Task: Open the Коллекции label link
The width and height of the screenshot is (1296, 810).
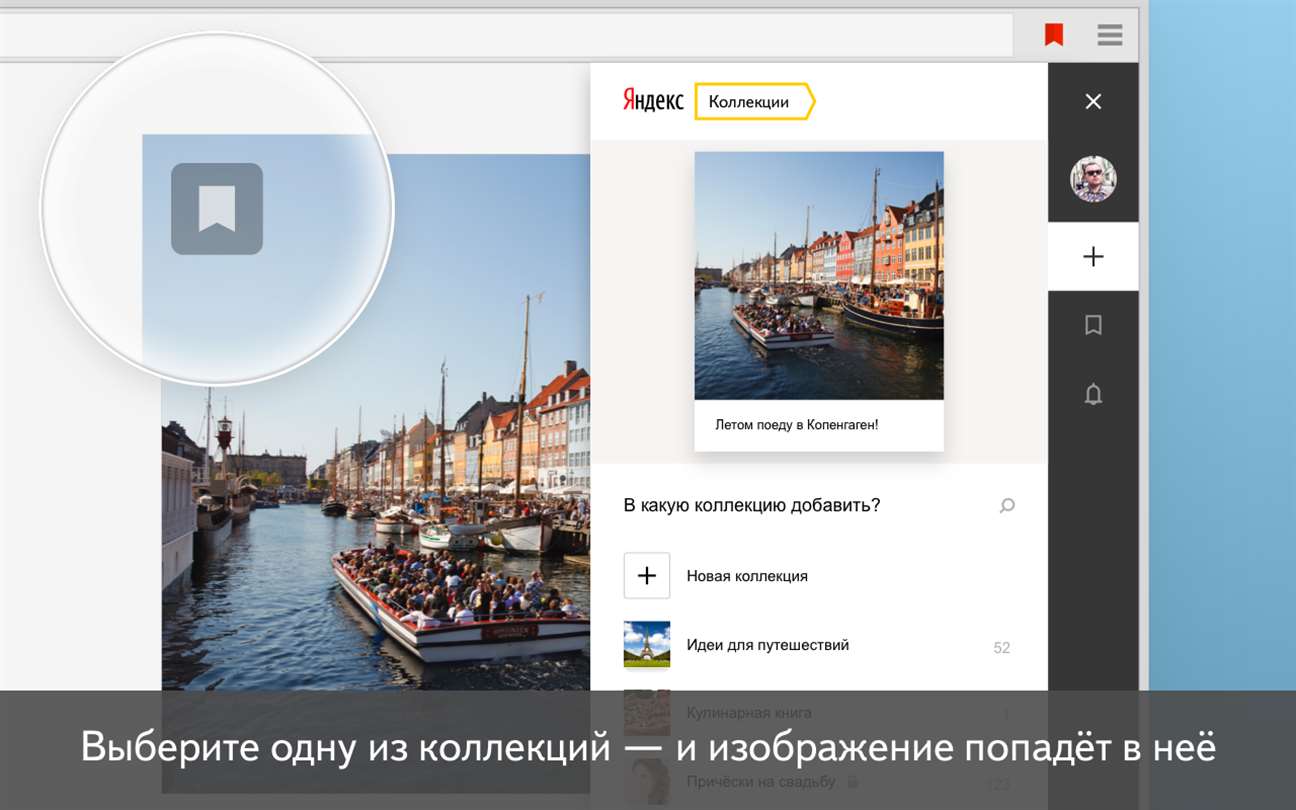Action: (x=755, y=102)
